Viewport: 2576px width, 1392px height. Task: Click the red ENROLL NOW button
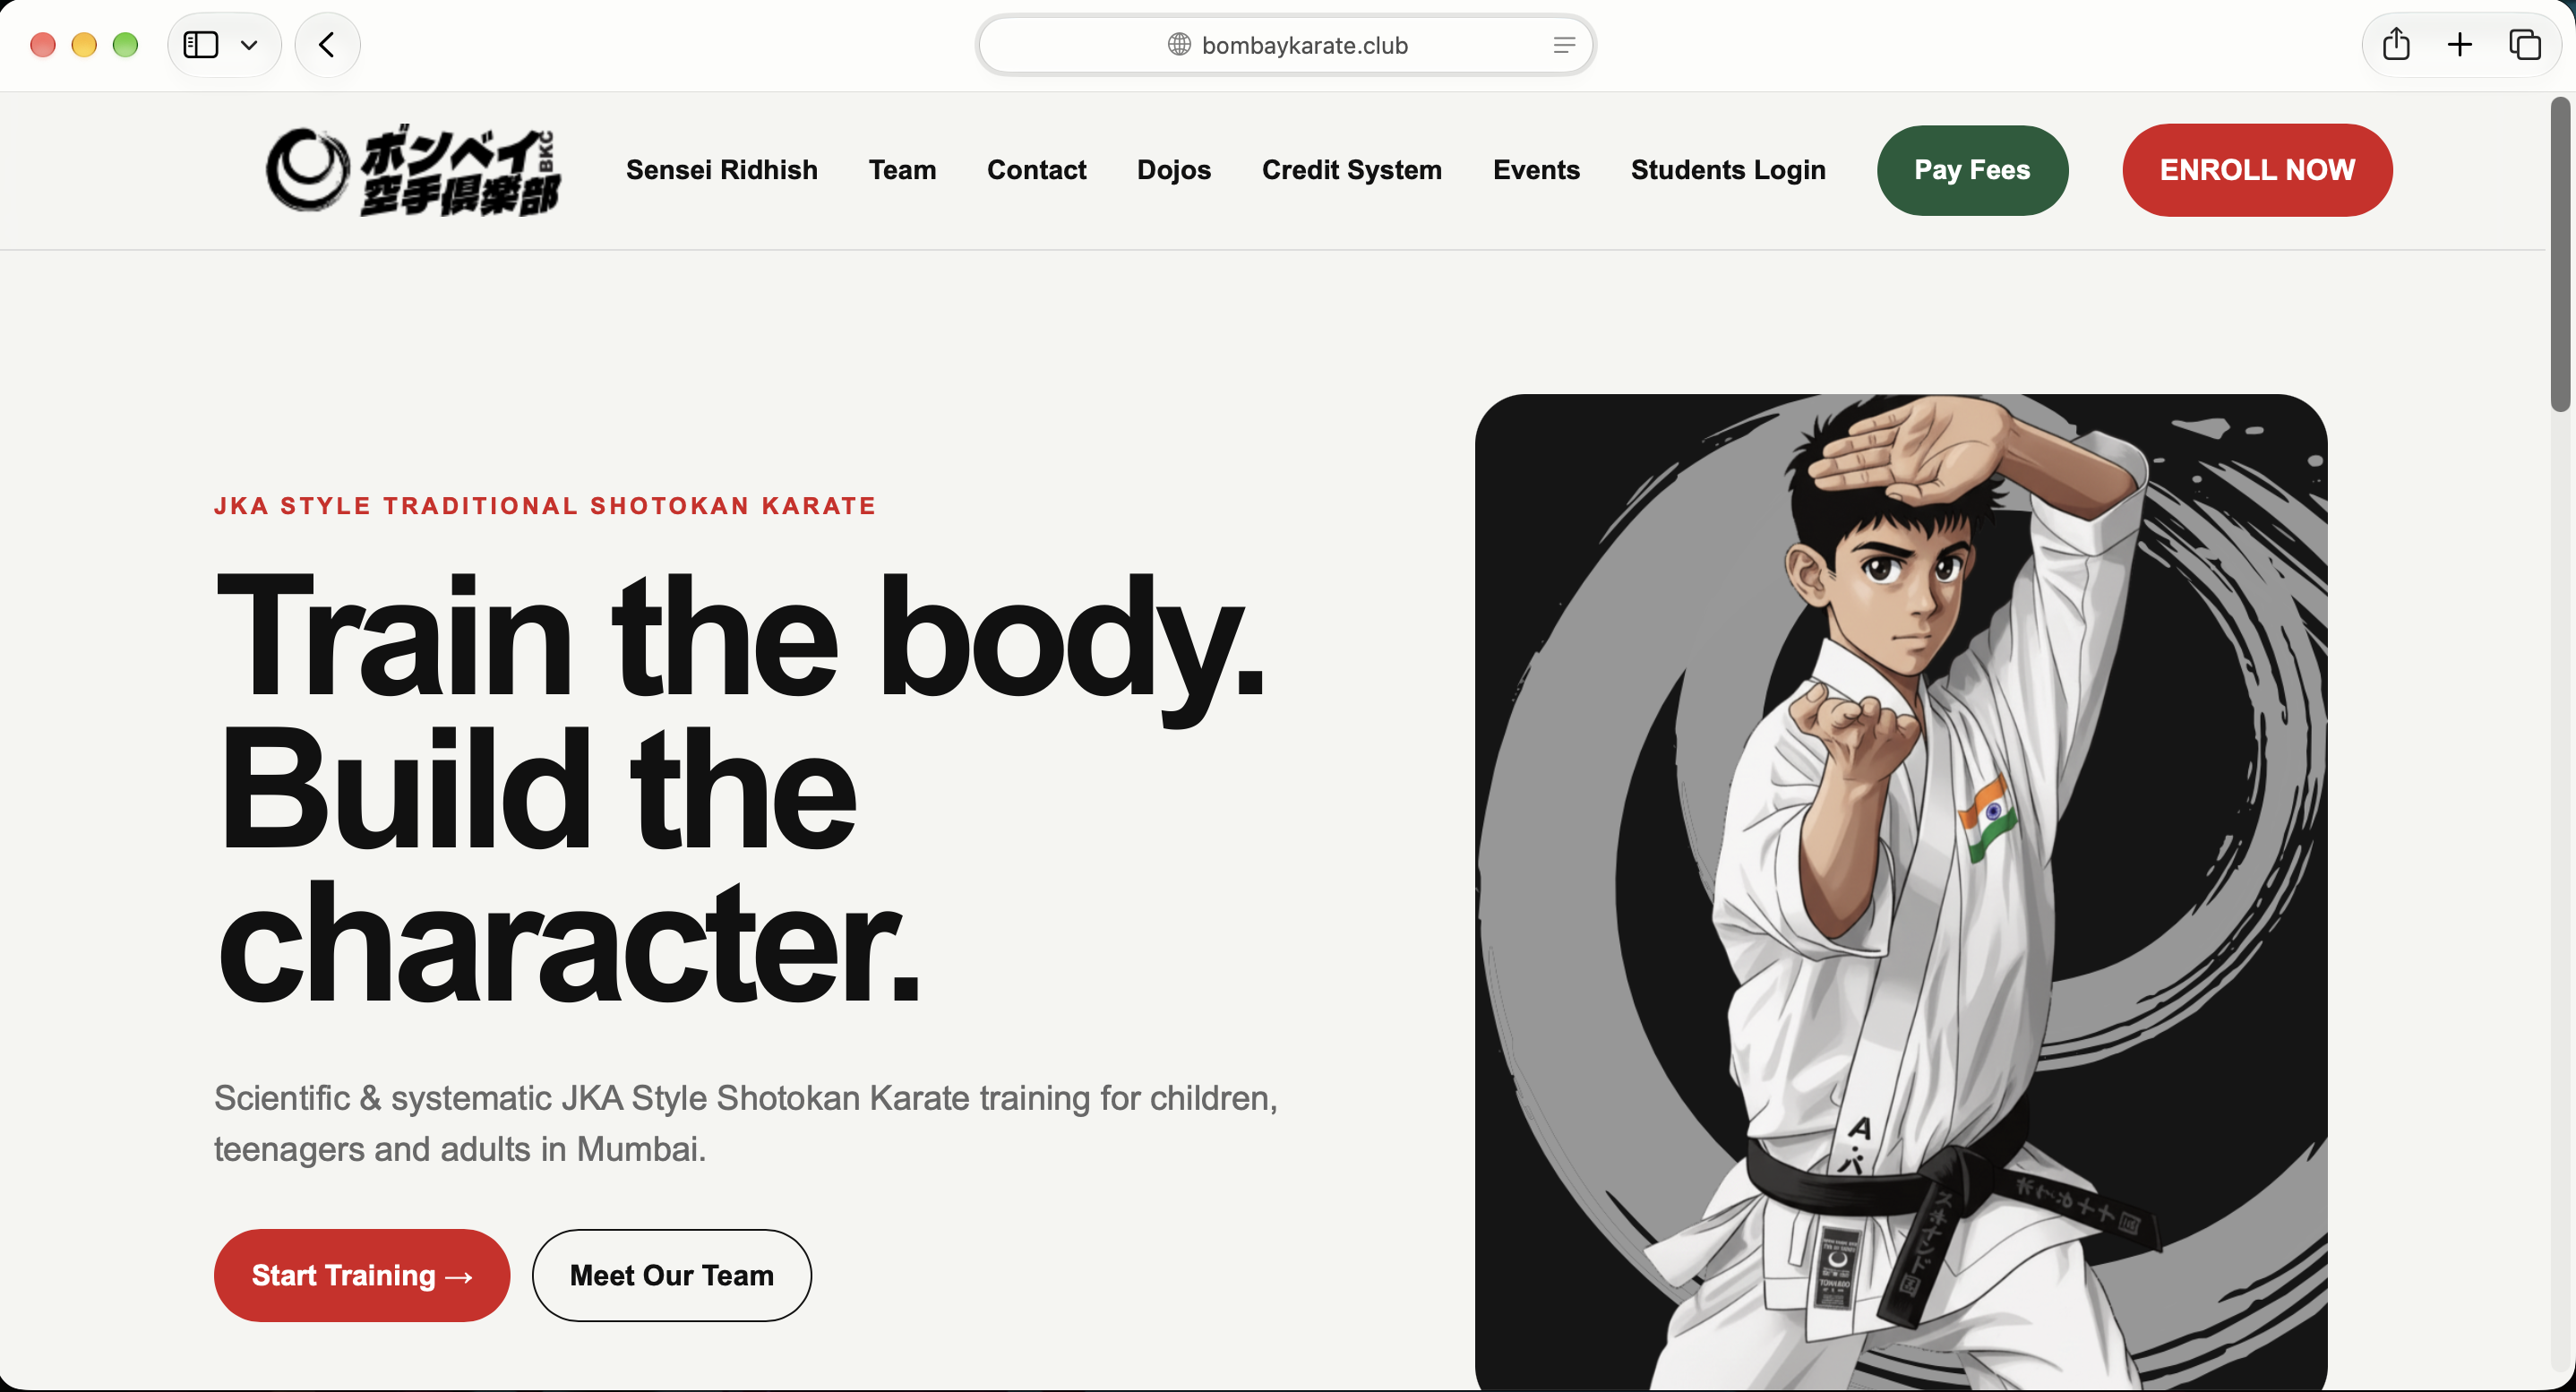tap(2257, 170)
